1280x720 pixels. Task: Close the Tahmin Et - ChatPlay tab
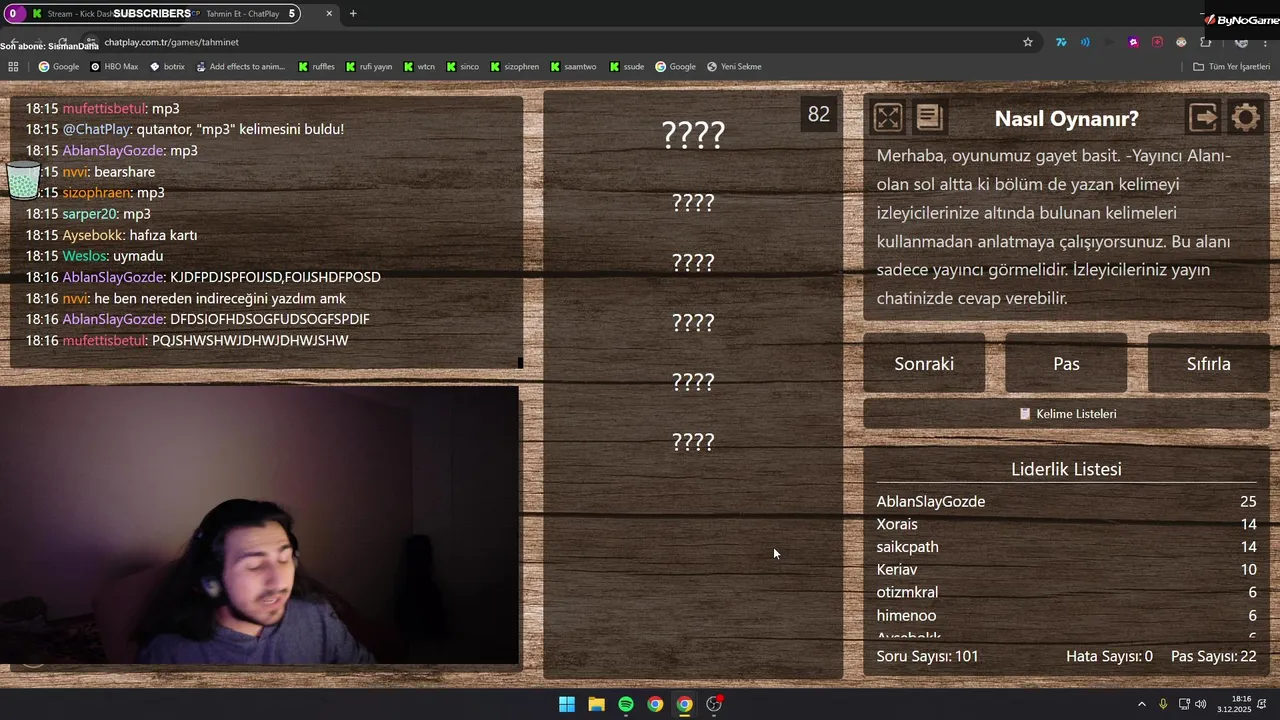(x=329, y=14)
